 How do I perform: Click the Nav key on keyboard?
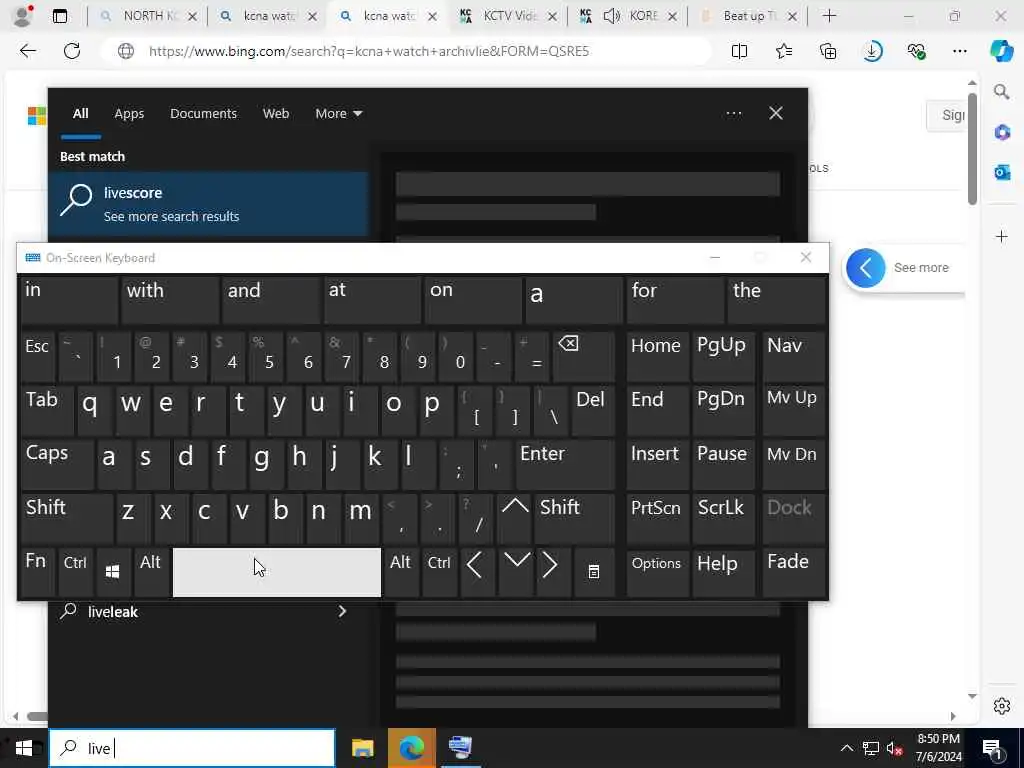[x=793, y=357]
